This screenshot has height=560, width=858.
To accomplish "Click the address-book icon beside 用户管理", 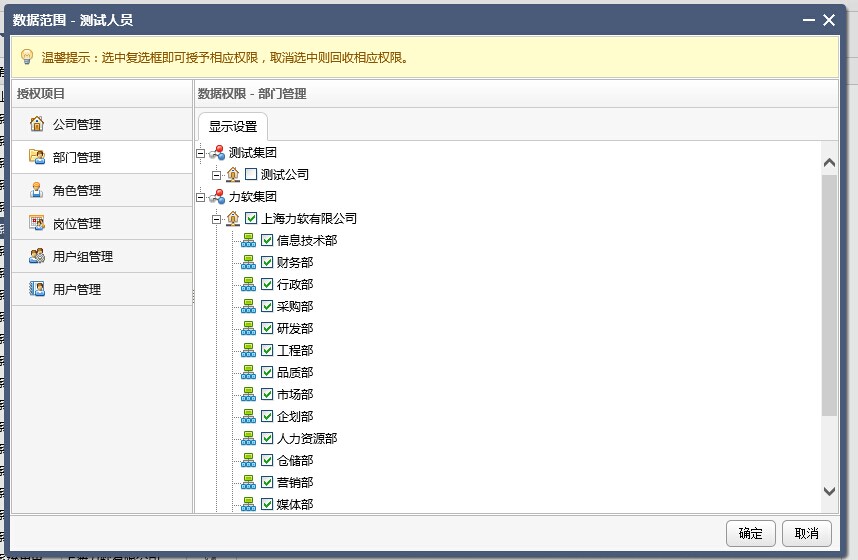I will [x=37, y=288].
